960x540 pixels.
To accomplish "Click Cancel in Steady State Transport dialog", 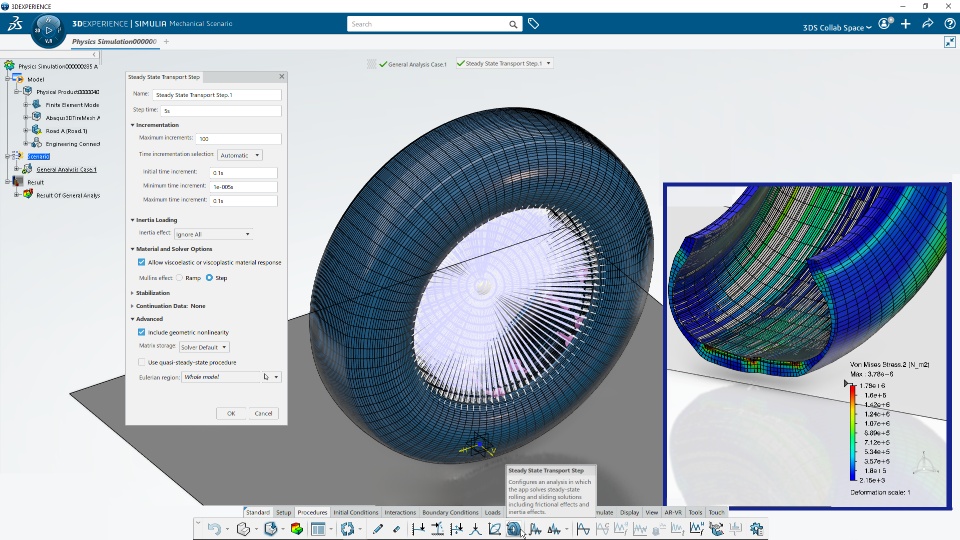I will pos(263,413).
